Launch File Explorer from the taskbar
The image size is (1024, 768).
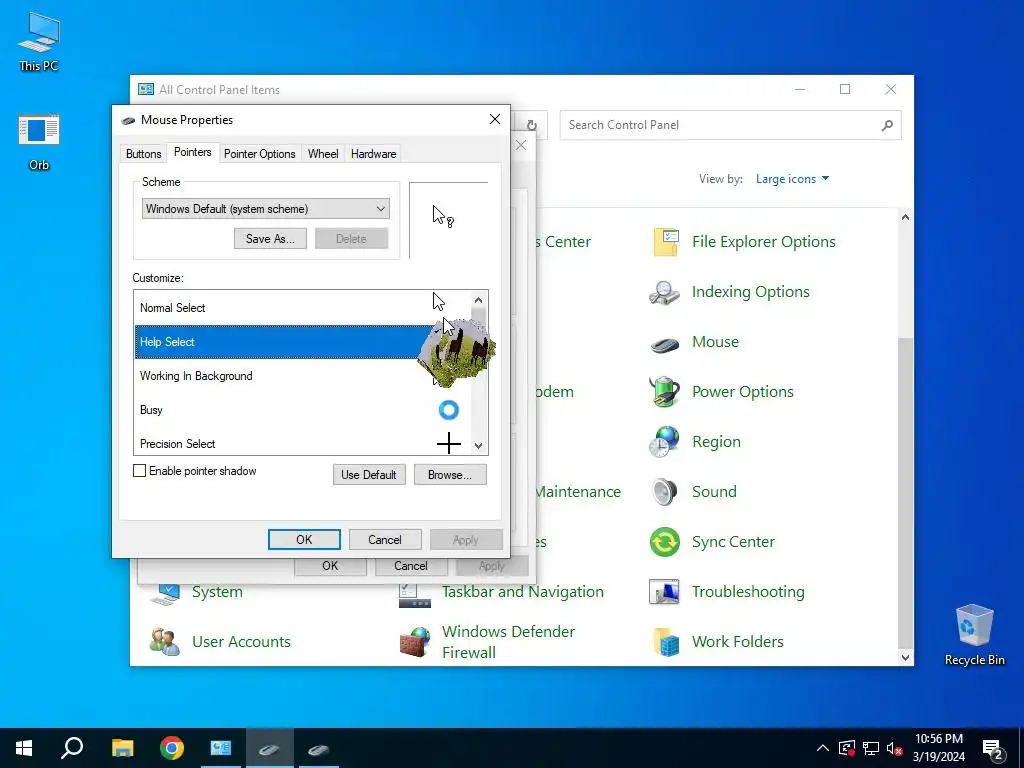[x=122, y=748]
